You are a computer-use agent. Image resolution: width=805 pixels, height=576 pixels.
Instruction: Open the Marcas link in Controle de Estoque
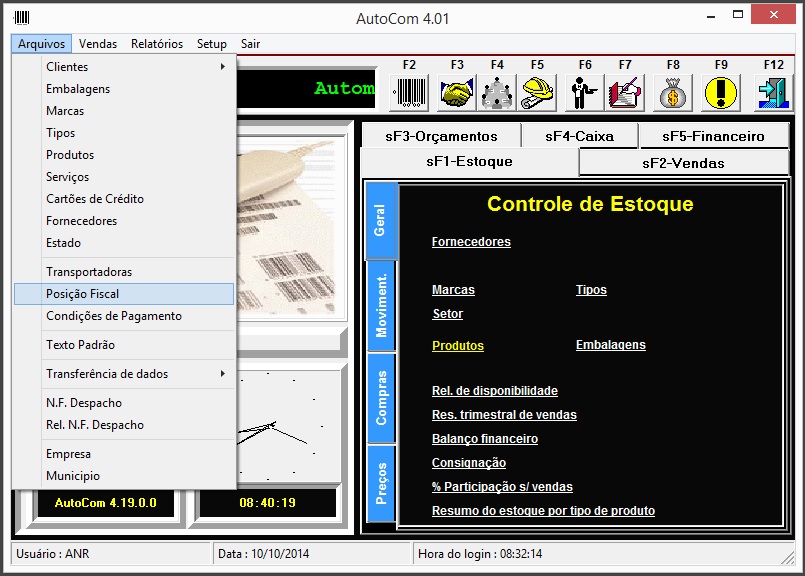coord(453,290)
